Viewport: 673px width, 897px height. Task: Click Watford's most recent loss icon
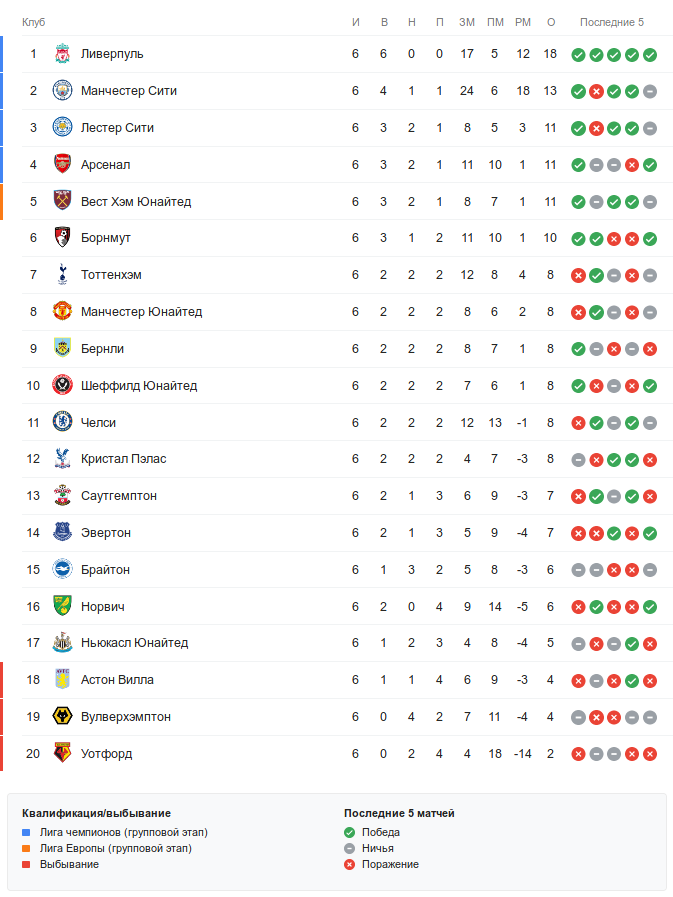click(650, 754)
